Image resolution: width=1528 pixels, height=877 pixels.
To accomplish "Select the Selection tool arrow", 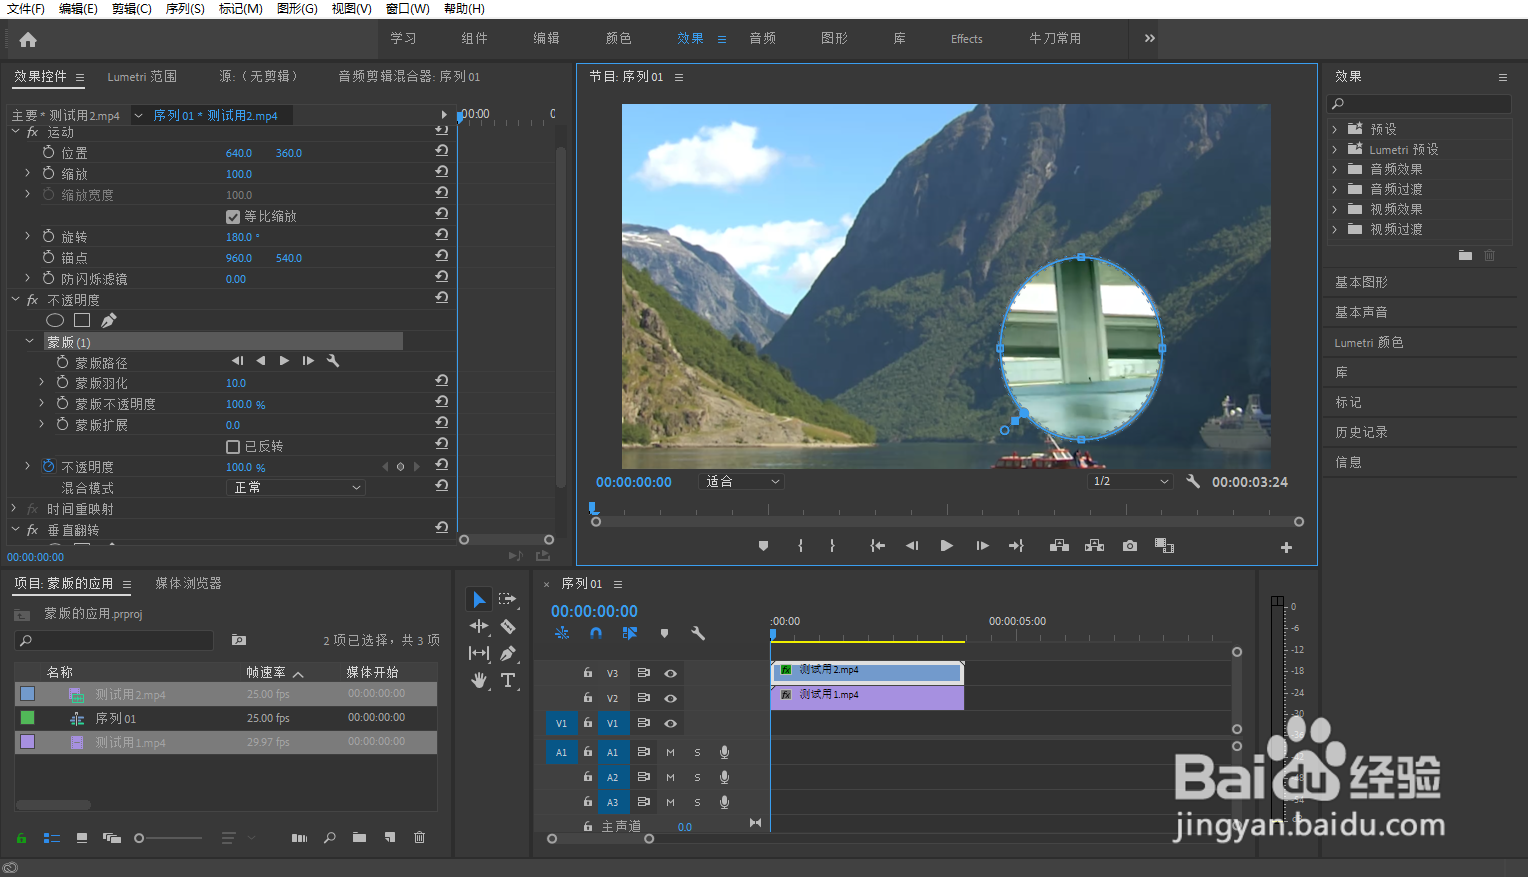I will [x=479, y=599].
